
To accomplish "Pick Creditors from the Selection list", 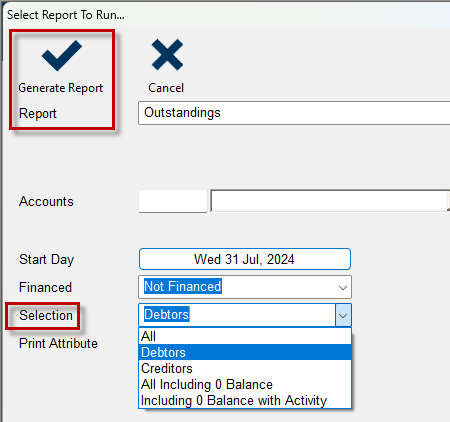I will tap(245, 368).
